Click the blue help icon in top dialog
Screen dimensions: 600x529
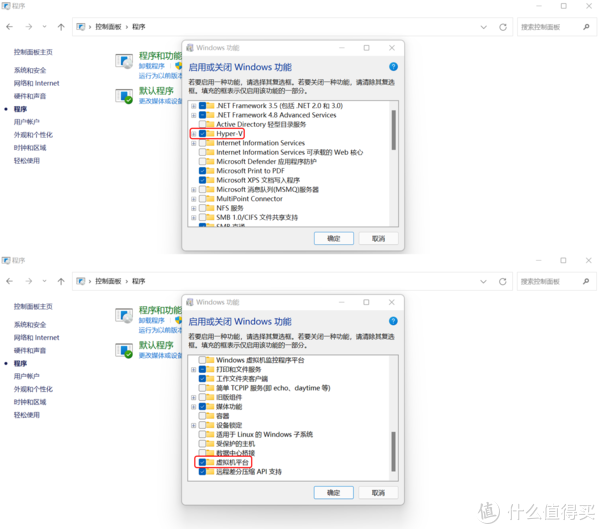pos(393,67)
